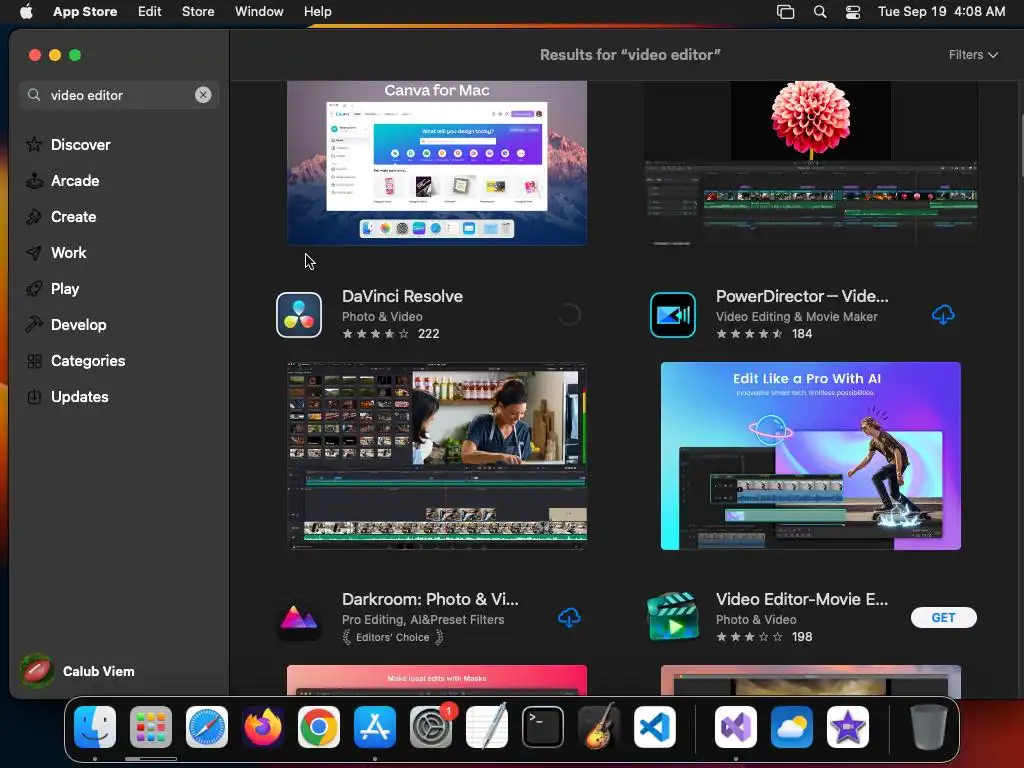Click the menu bar date and time

click(x=941, y=12)
